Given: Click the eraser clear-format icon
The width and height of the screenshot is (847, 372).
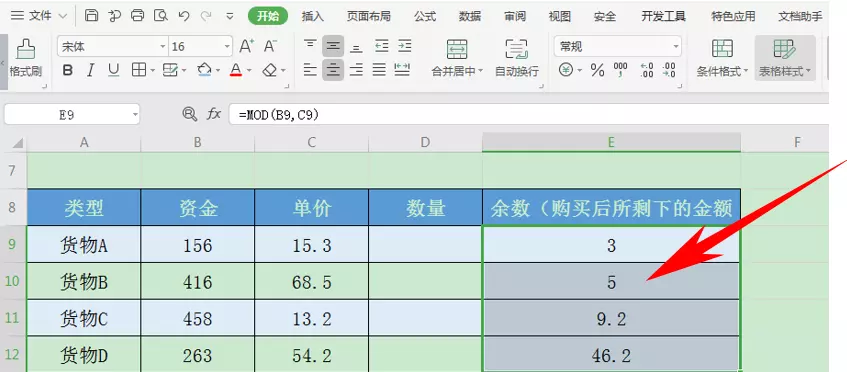Looking at the screenshot, I should tap(270, 70).
